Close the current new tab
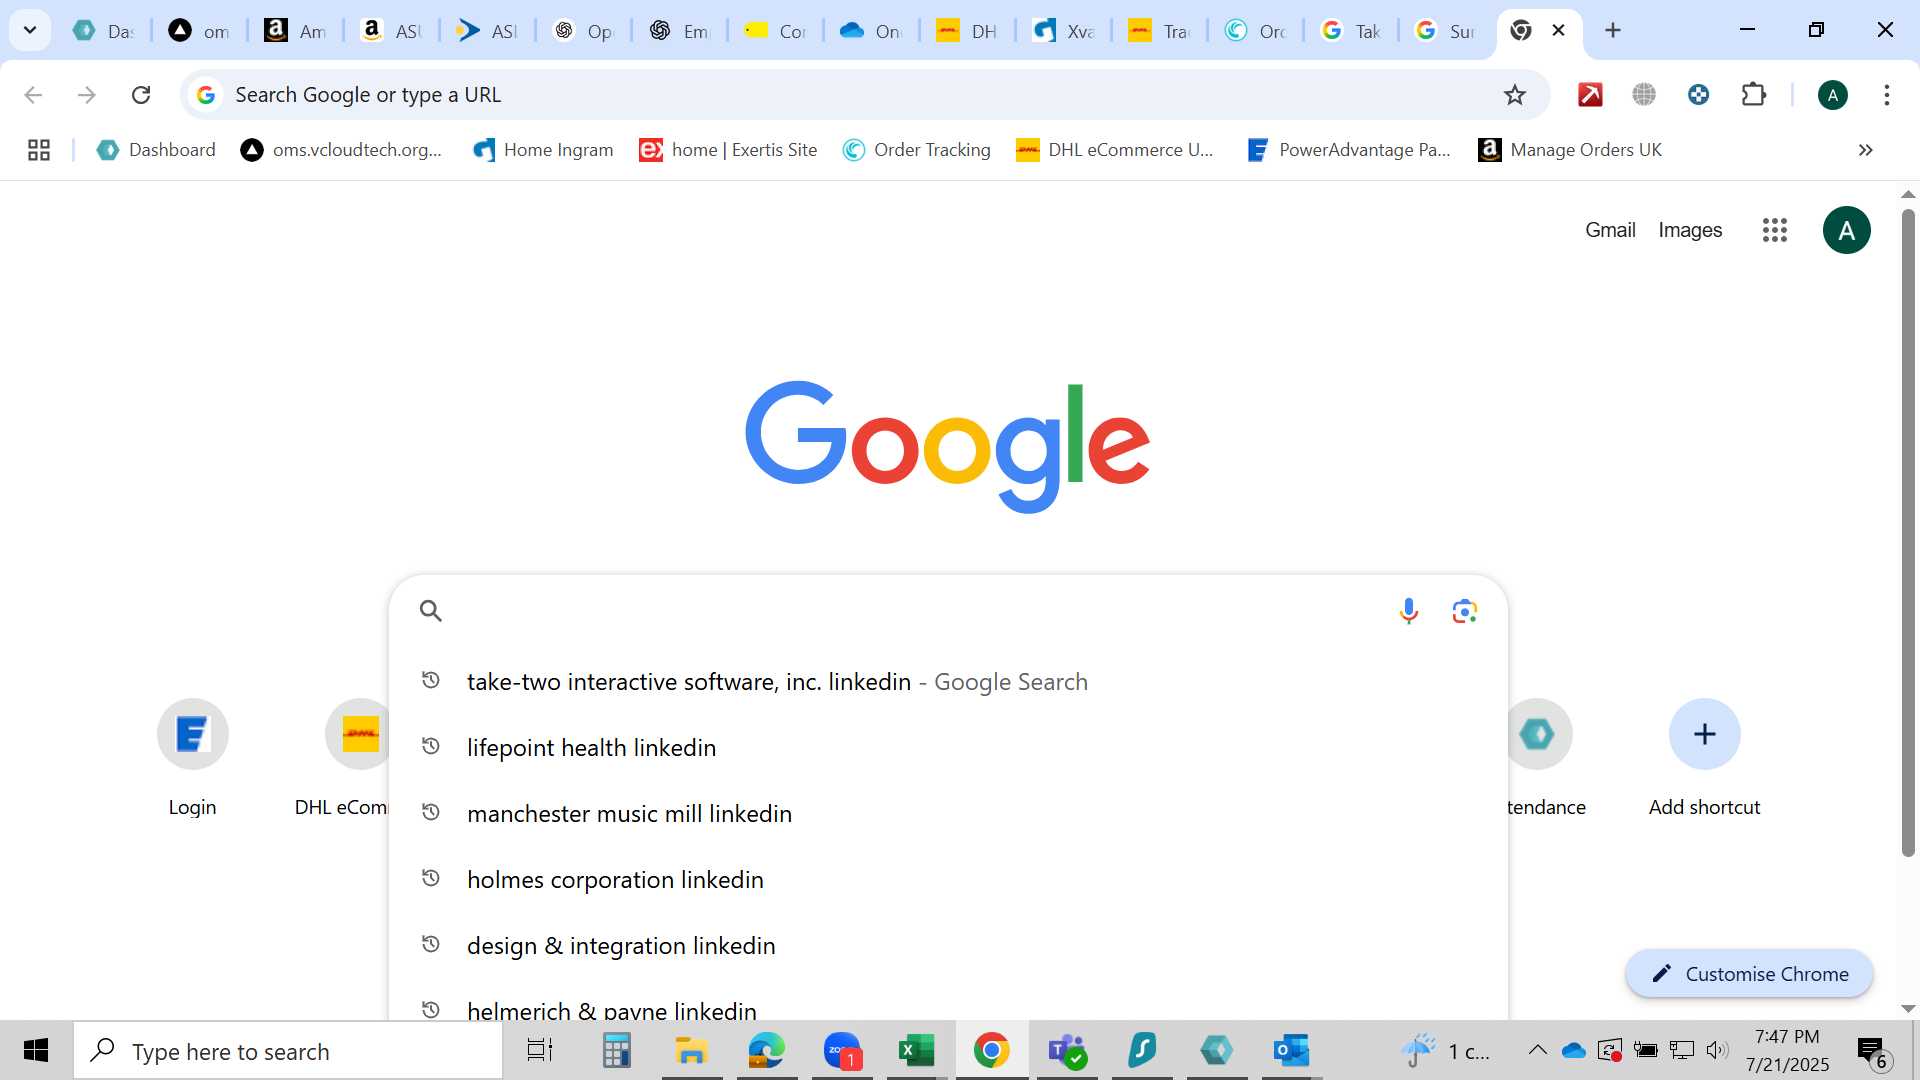Viewport: 1920px width, 1080px height. 1558,30
